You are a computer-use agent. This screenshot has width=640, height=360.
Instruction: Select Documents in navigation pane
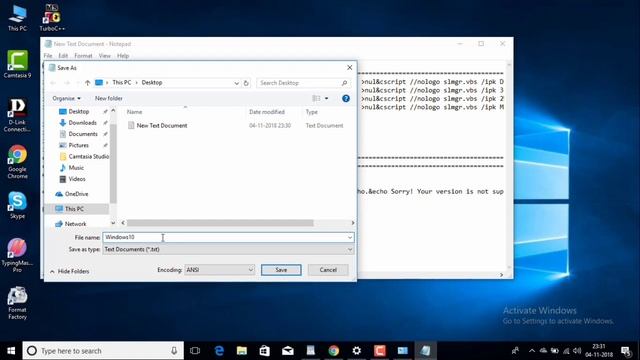[x=83, y=134]
